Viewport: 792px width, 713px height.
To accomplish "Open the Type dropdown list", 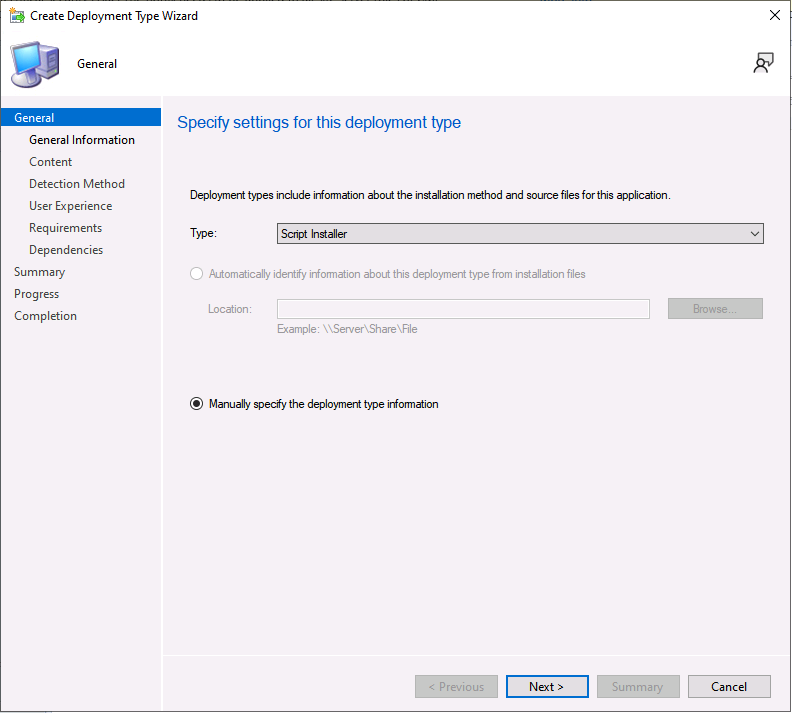I will point(520,234).
